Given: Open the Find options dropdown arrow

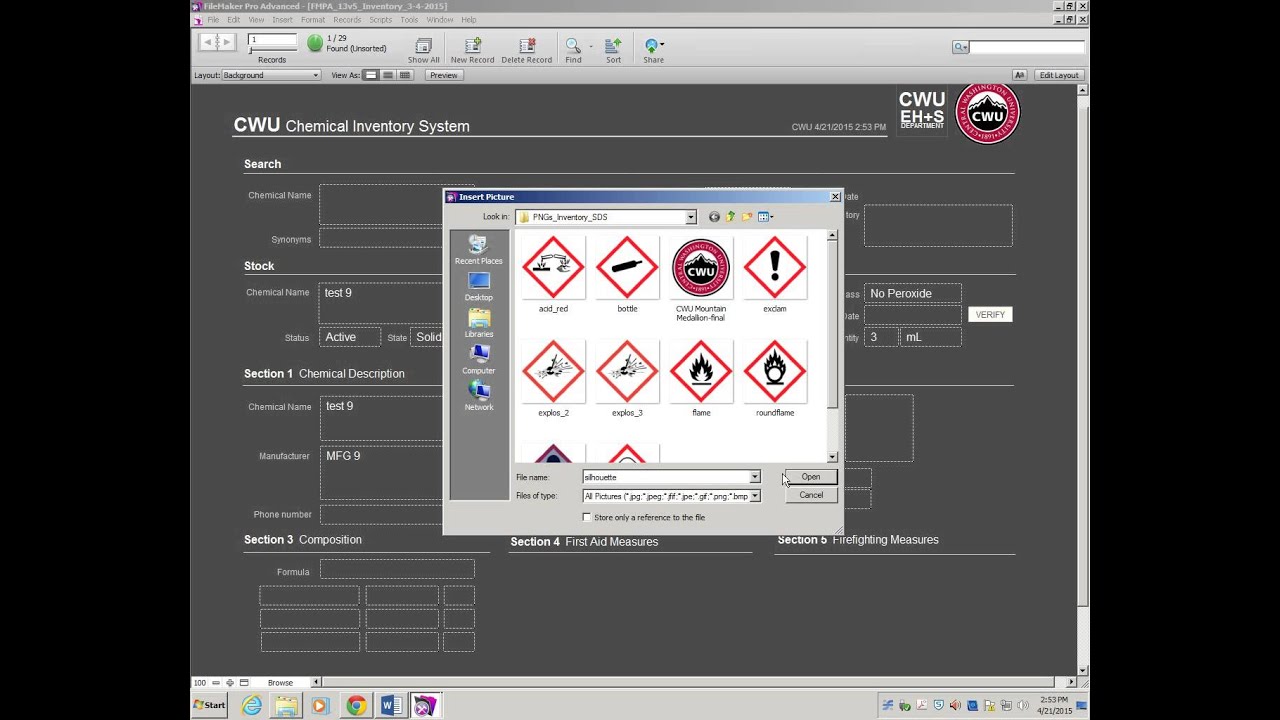Looking at the screenshot, I should [x=590, y=46].
